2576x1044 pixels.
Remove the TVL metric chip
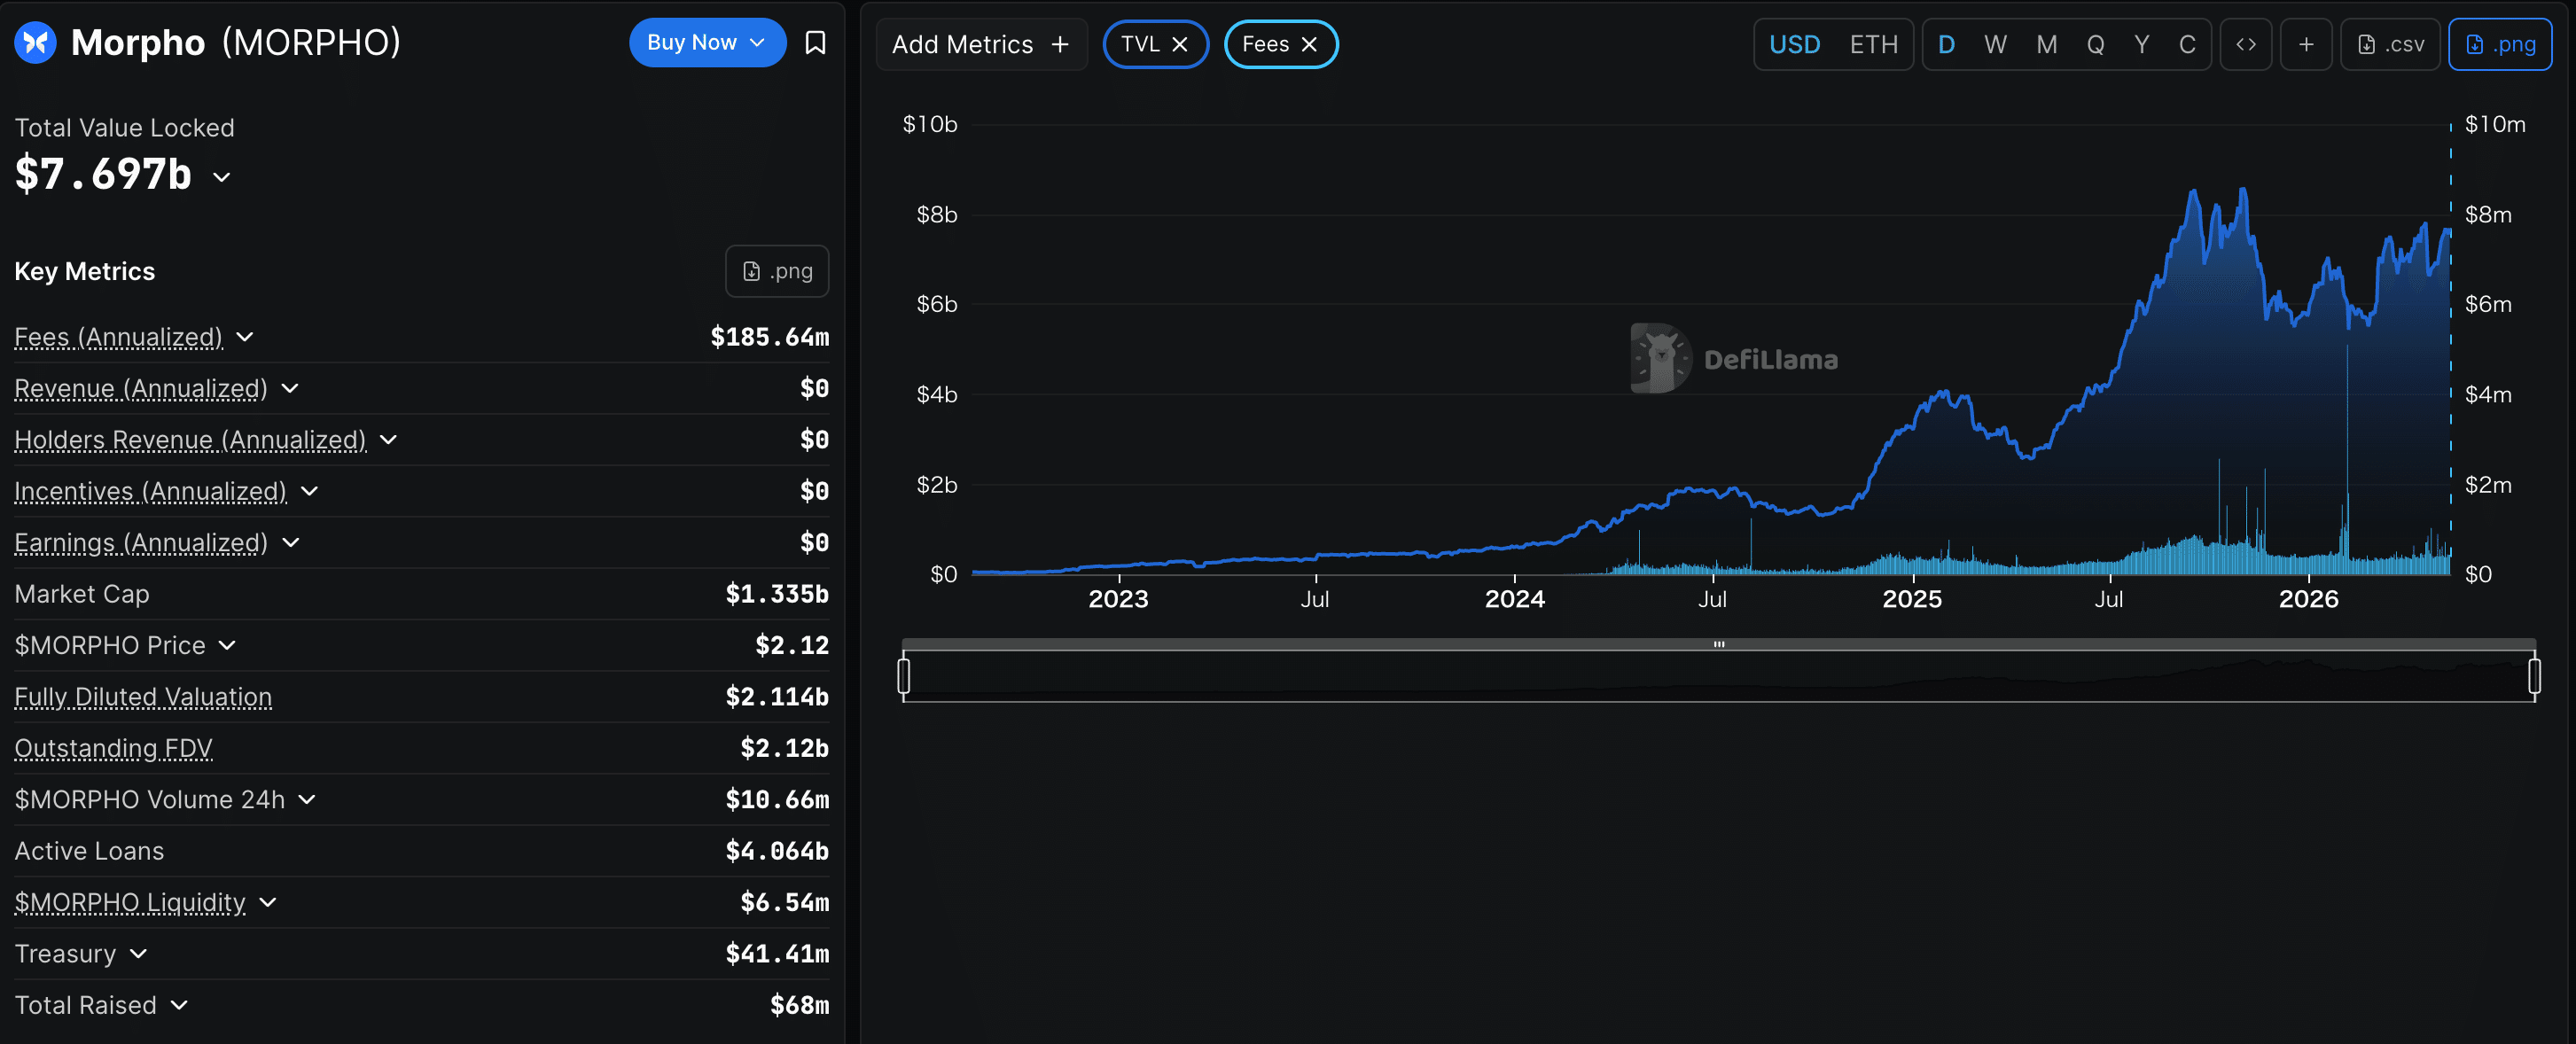pos(1180,44)
